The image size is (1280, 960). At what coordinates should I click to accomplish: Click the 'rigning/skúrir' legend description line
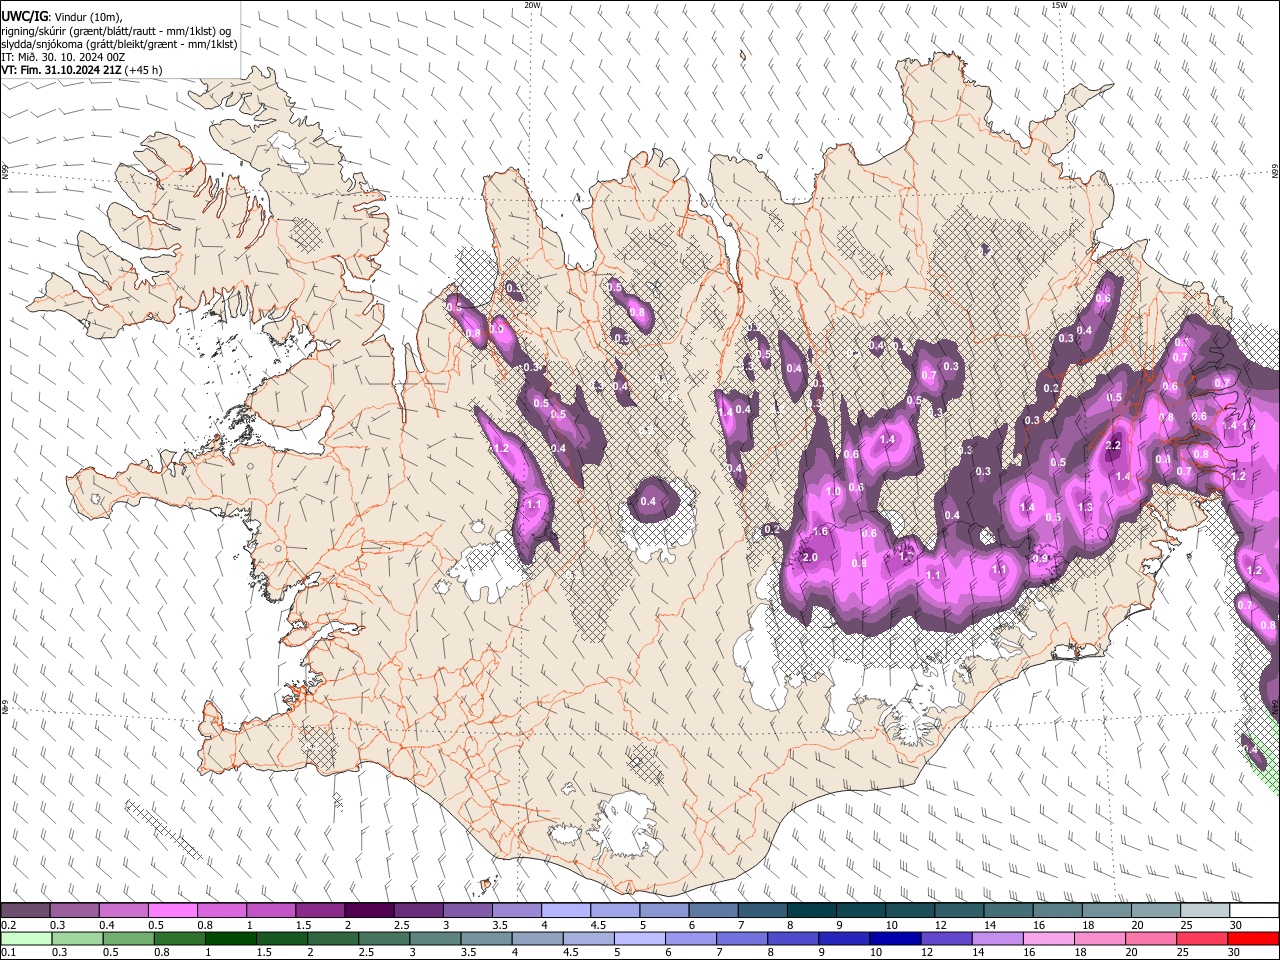click(116, 31)
